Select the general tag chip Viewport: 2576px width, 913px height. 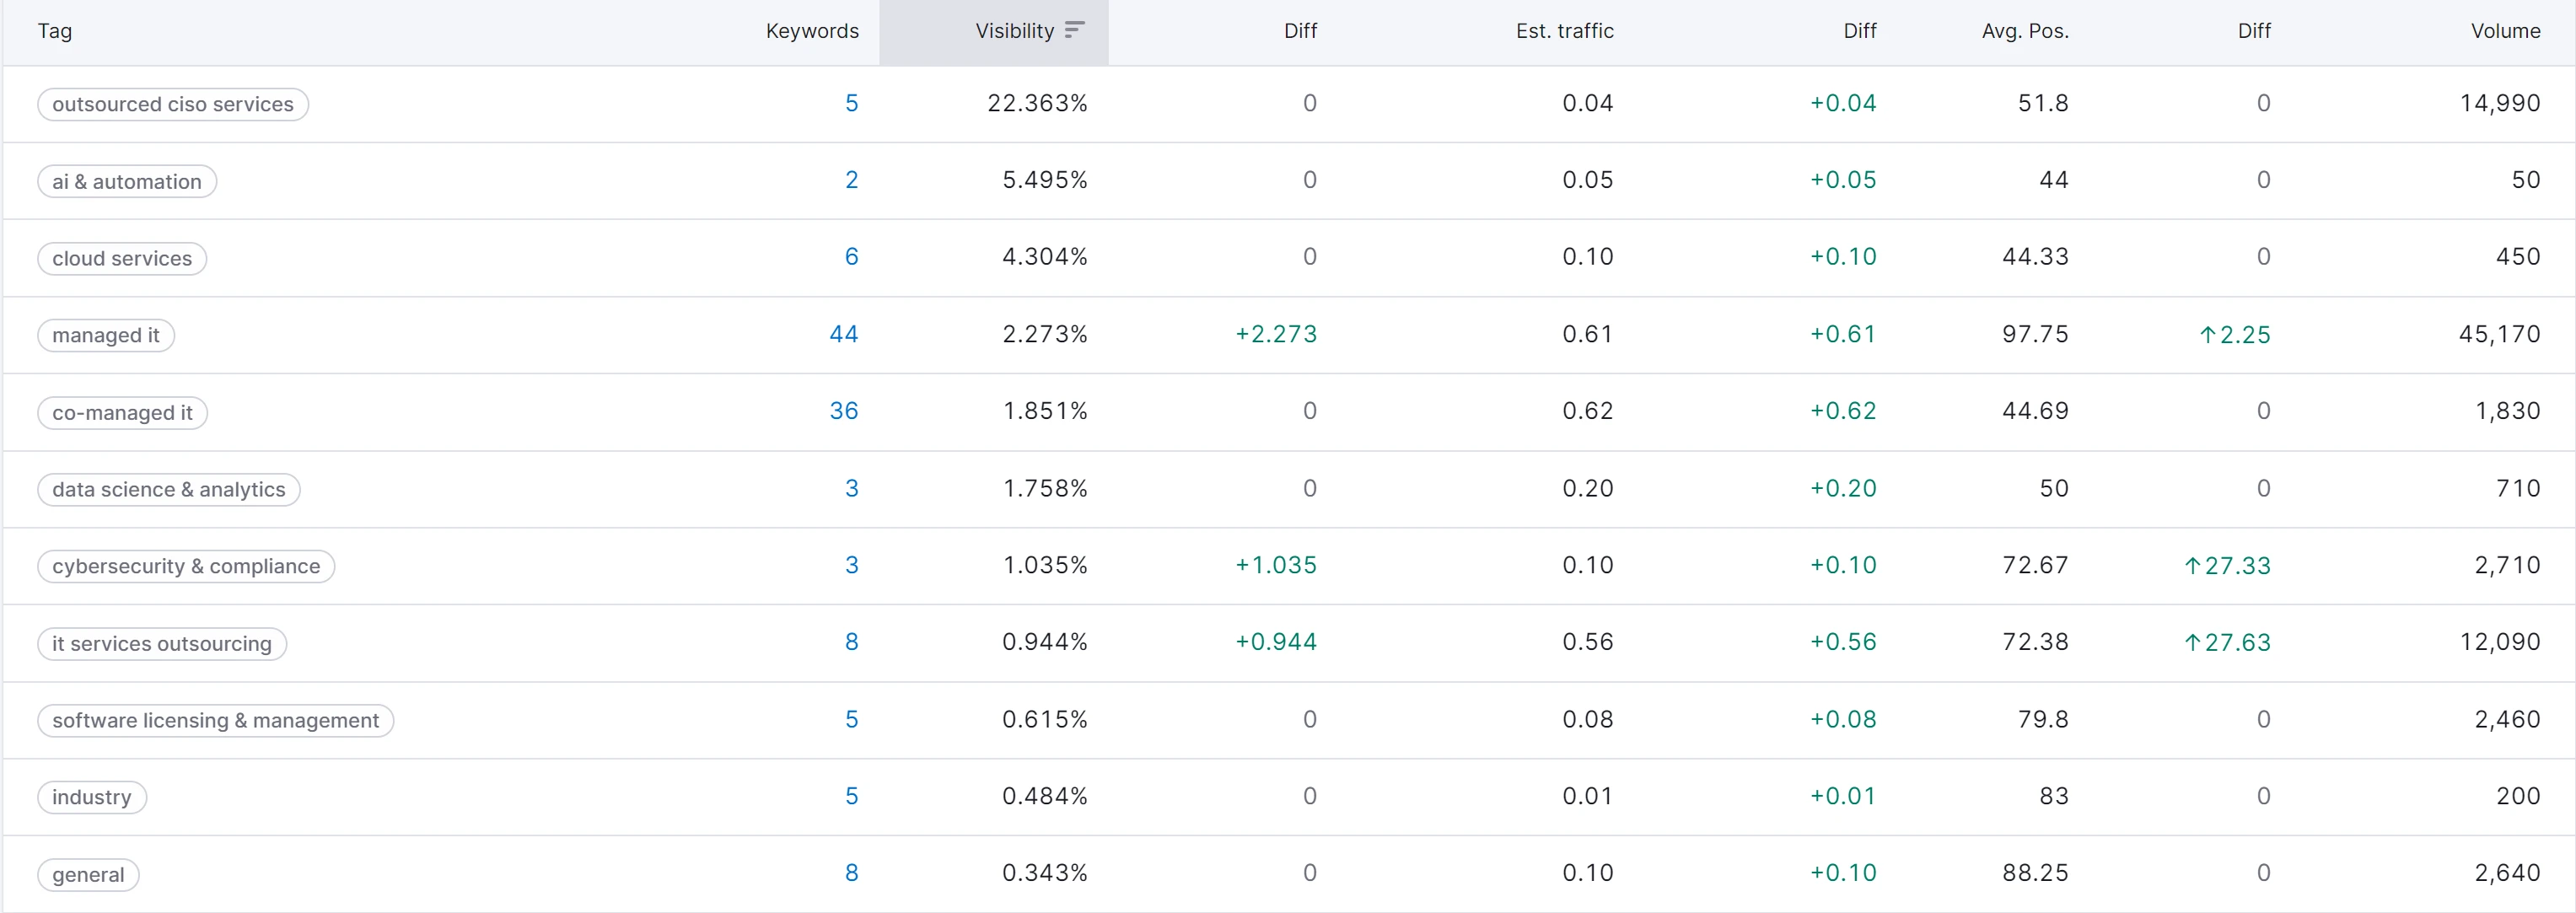coord(88,874)
